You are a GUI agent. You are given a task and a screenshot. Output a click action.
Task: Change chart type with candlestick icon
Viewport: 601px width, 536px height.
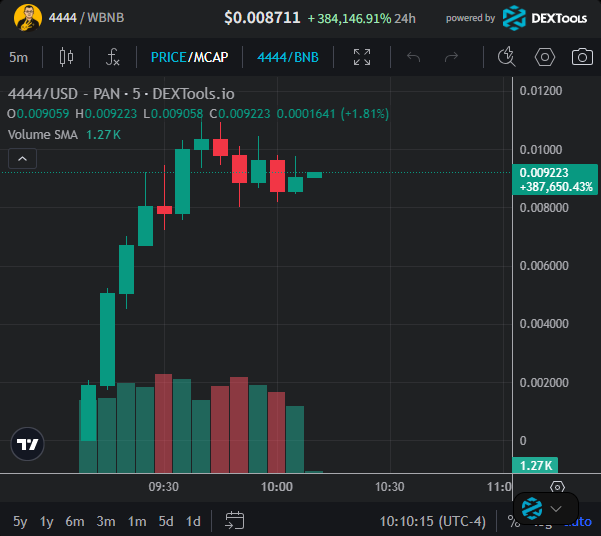pyautogui.click(x=66, y=58)
